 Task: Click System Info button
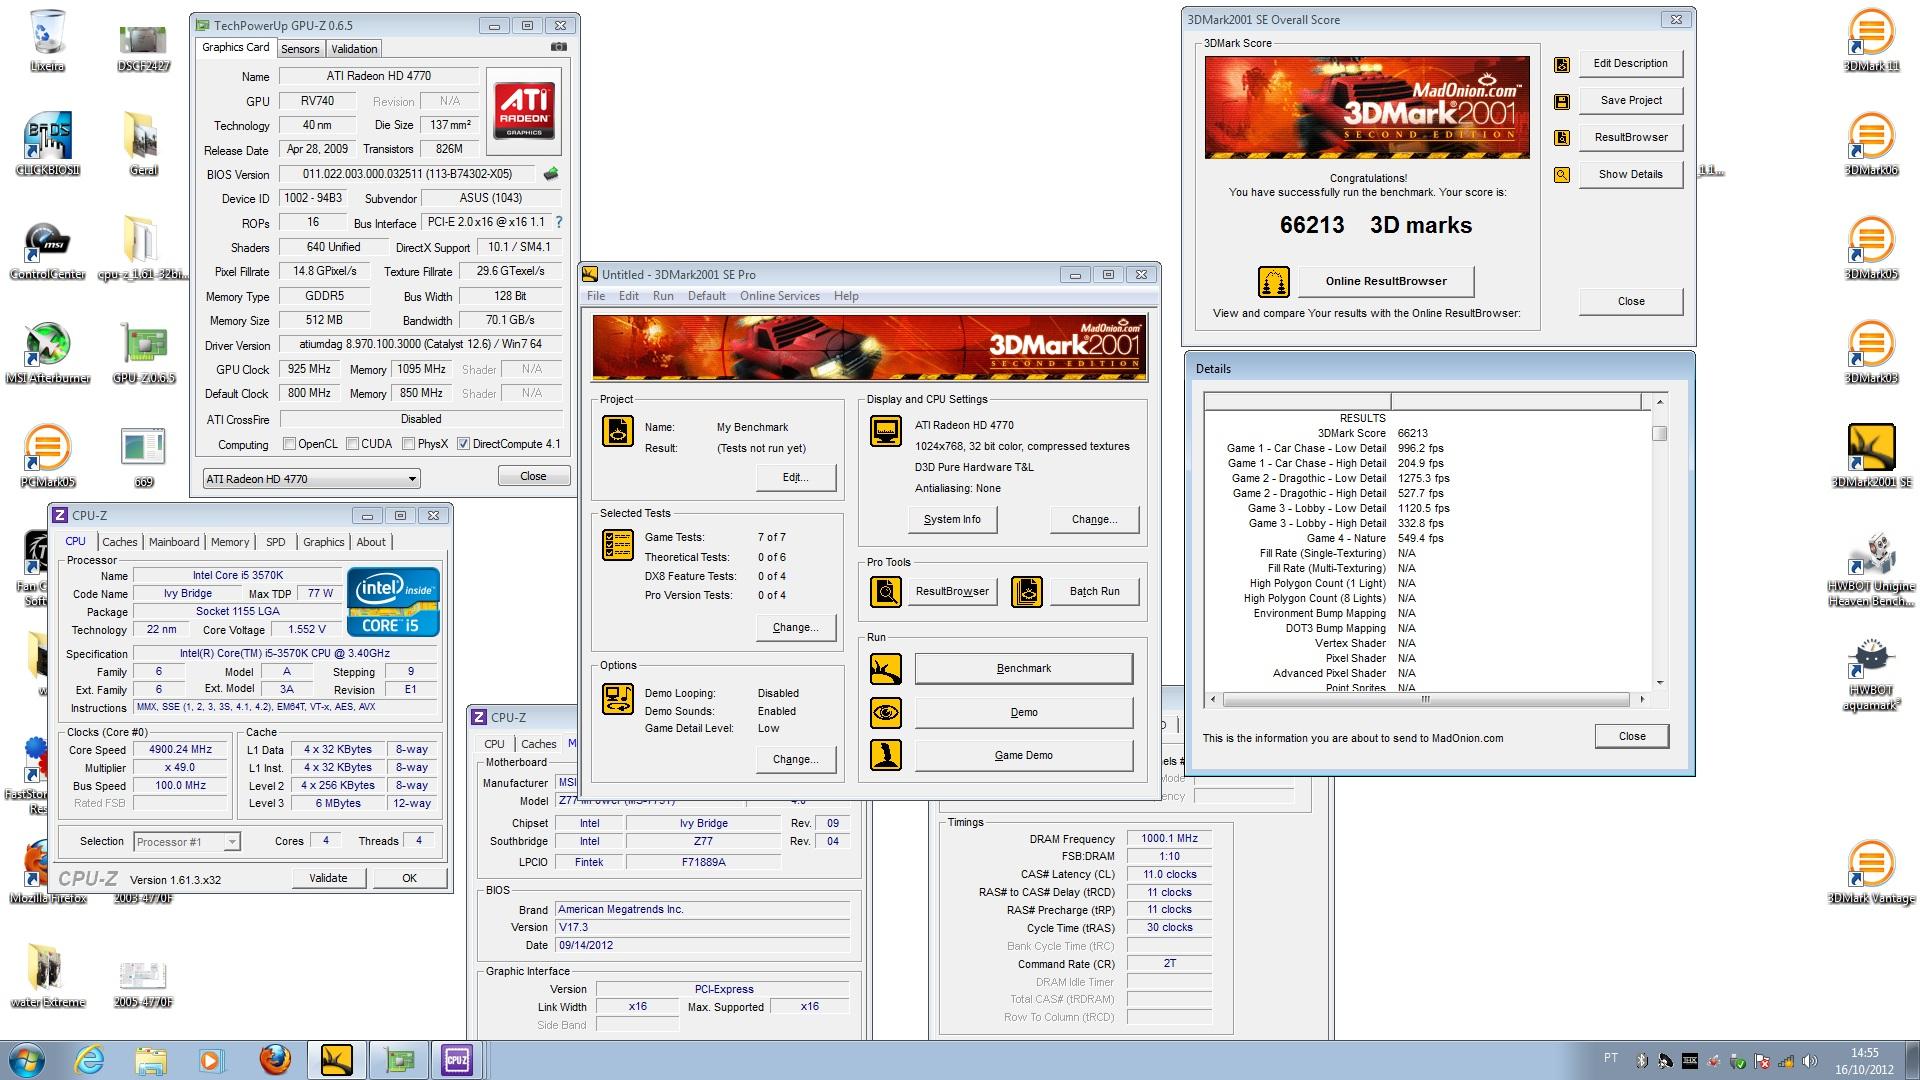(x=952, y=520)
